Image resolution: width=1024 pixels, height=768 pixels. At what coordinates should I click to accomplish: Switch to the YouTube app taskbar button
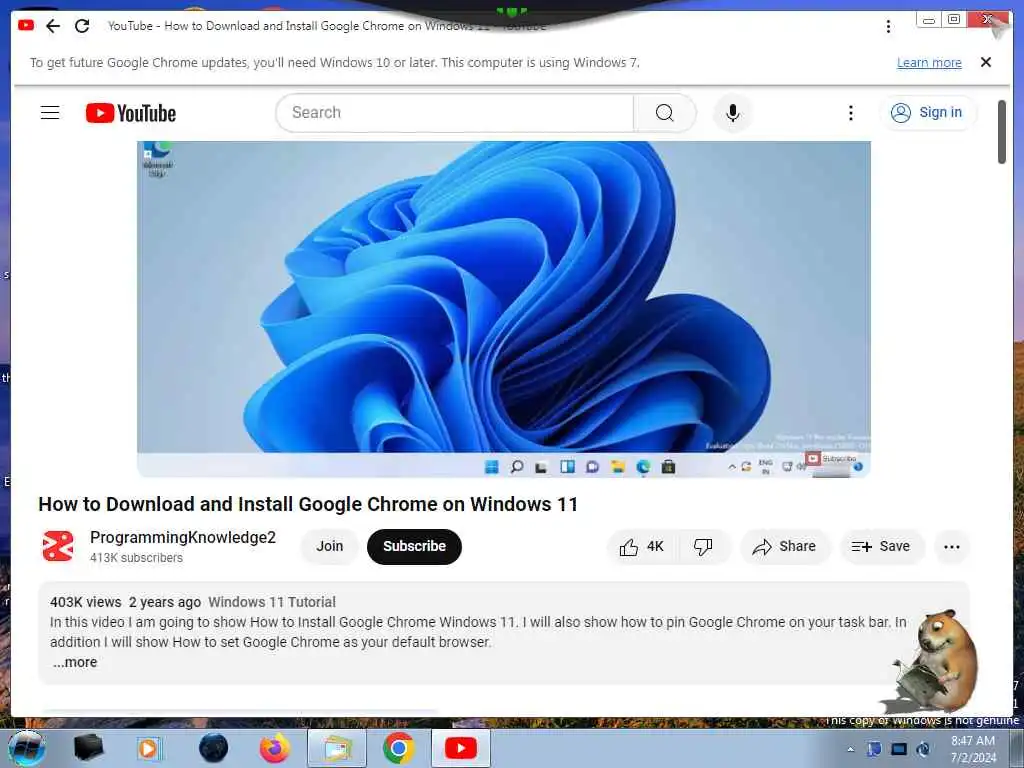pos(460,748)
